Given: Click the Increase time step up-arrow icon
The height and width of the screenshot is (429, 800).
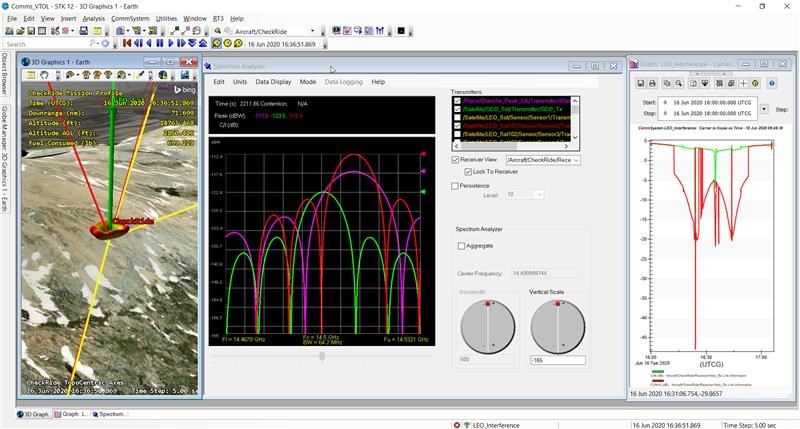Looking at the screenshot, I should point(203,44).
